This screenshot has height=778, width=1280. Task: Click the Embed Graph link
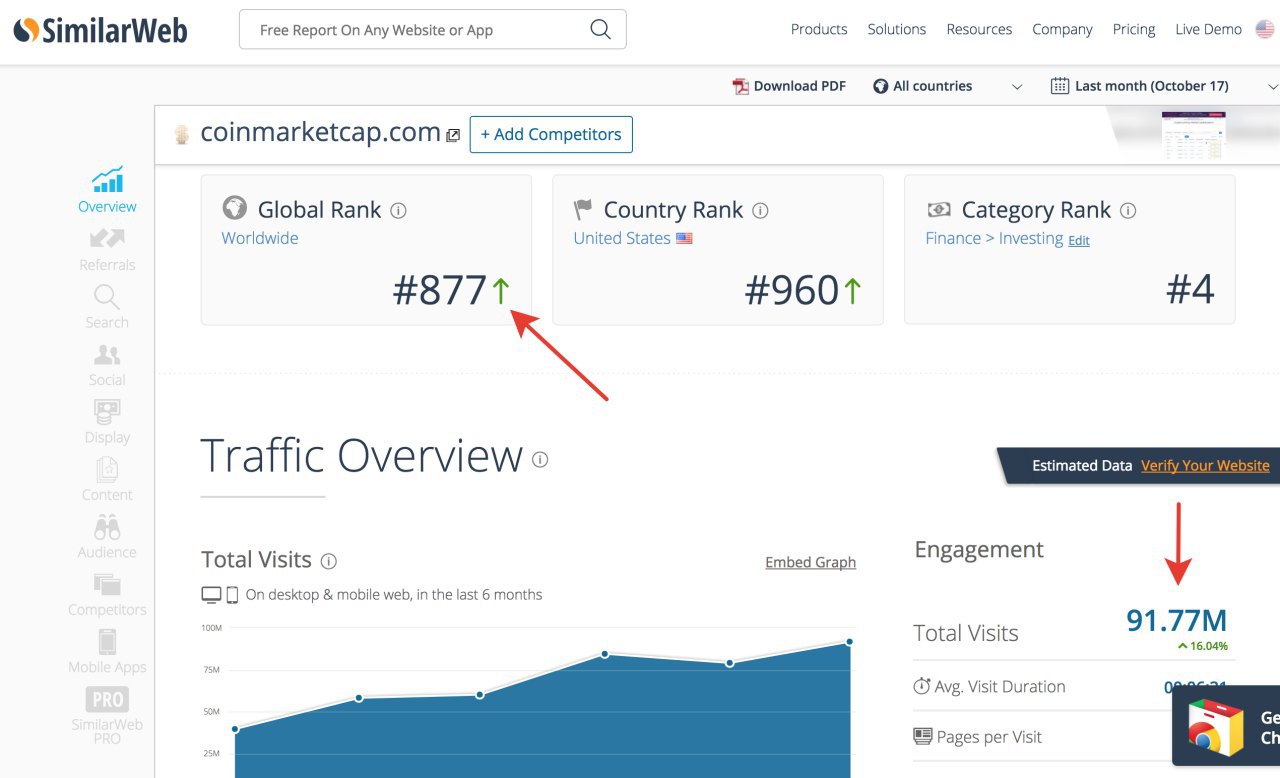click(x=810, y=562)
